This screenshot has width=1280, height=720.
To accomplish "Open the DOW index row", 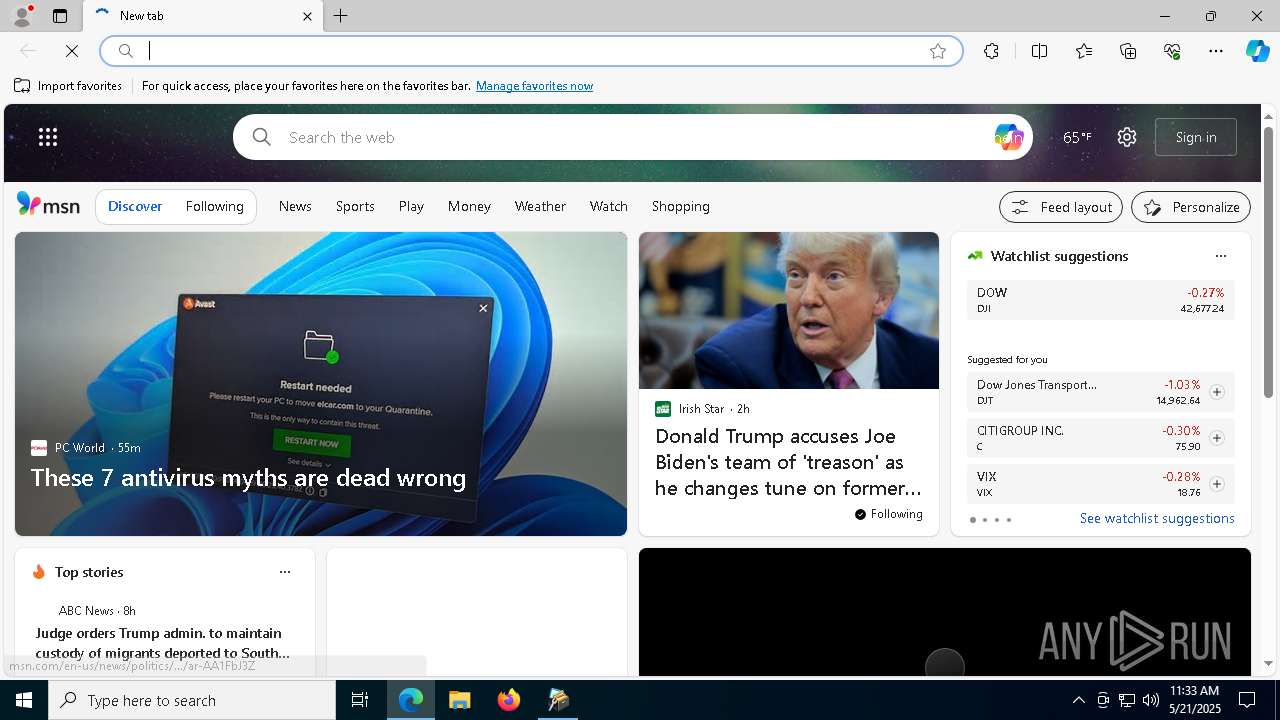I will [1101, 300].
